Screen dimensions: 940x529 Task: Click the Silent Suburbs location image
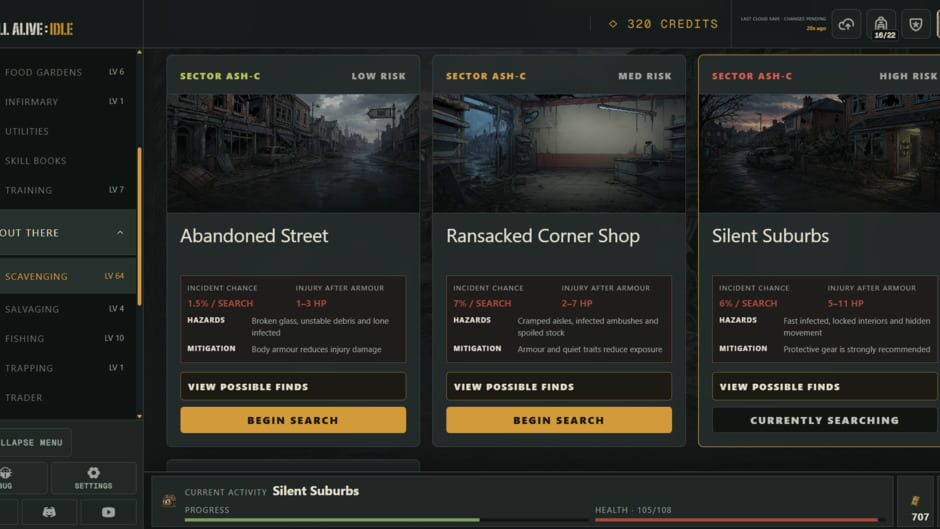click(x=820, y=153)
